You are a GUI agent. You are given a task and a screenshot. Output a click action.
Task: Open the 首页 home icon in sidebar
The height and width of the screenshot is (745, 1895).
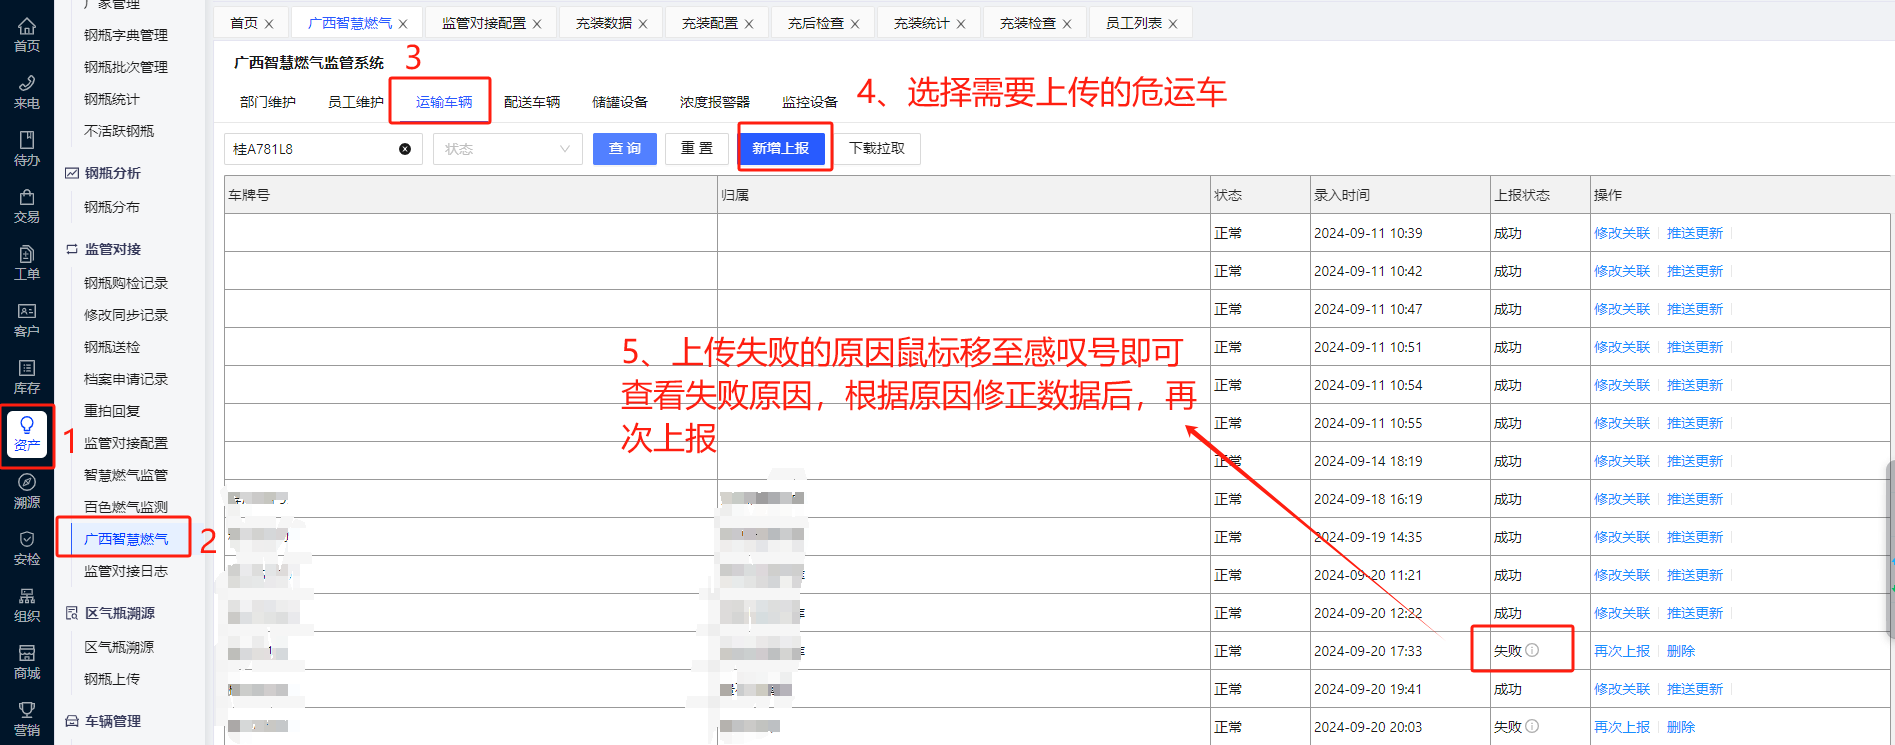tap(27, 33)
